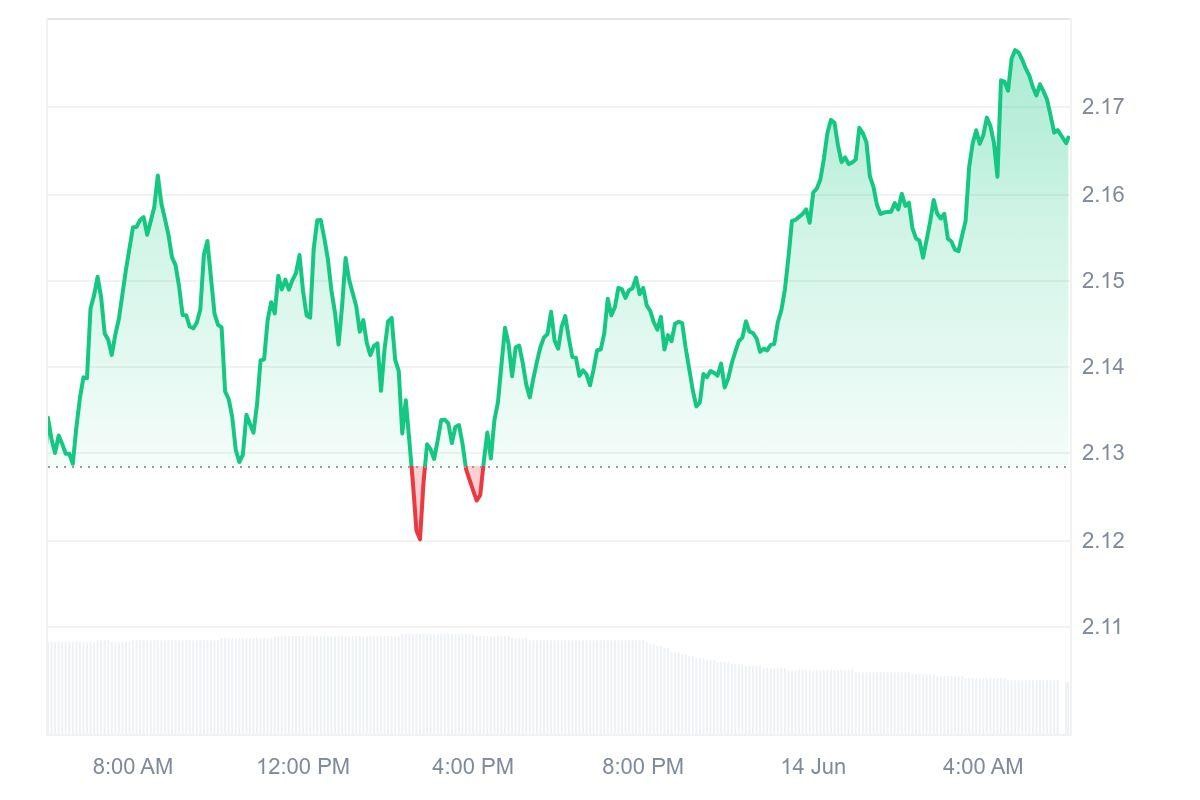Click the 4:00 AM time axis label
Image resolution: width=1200 pixels, height=800 pixels.
pos(983,767)
